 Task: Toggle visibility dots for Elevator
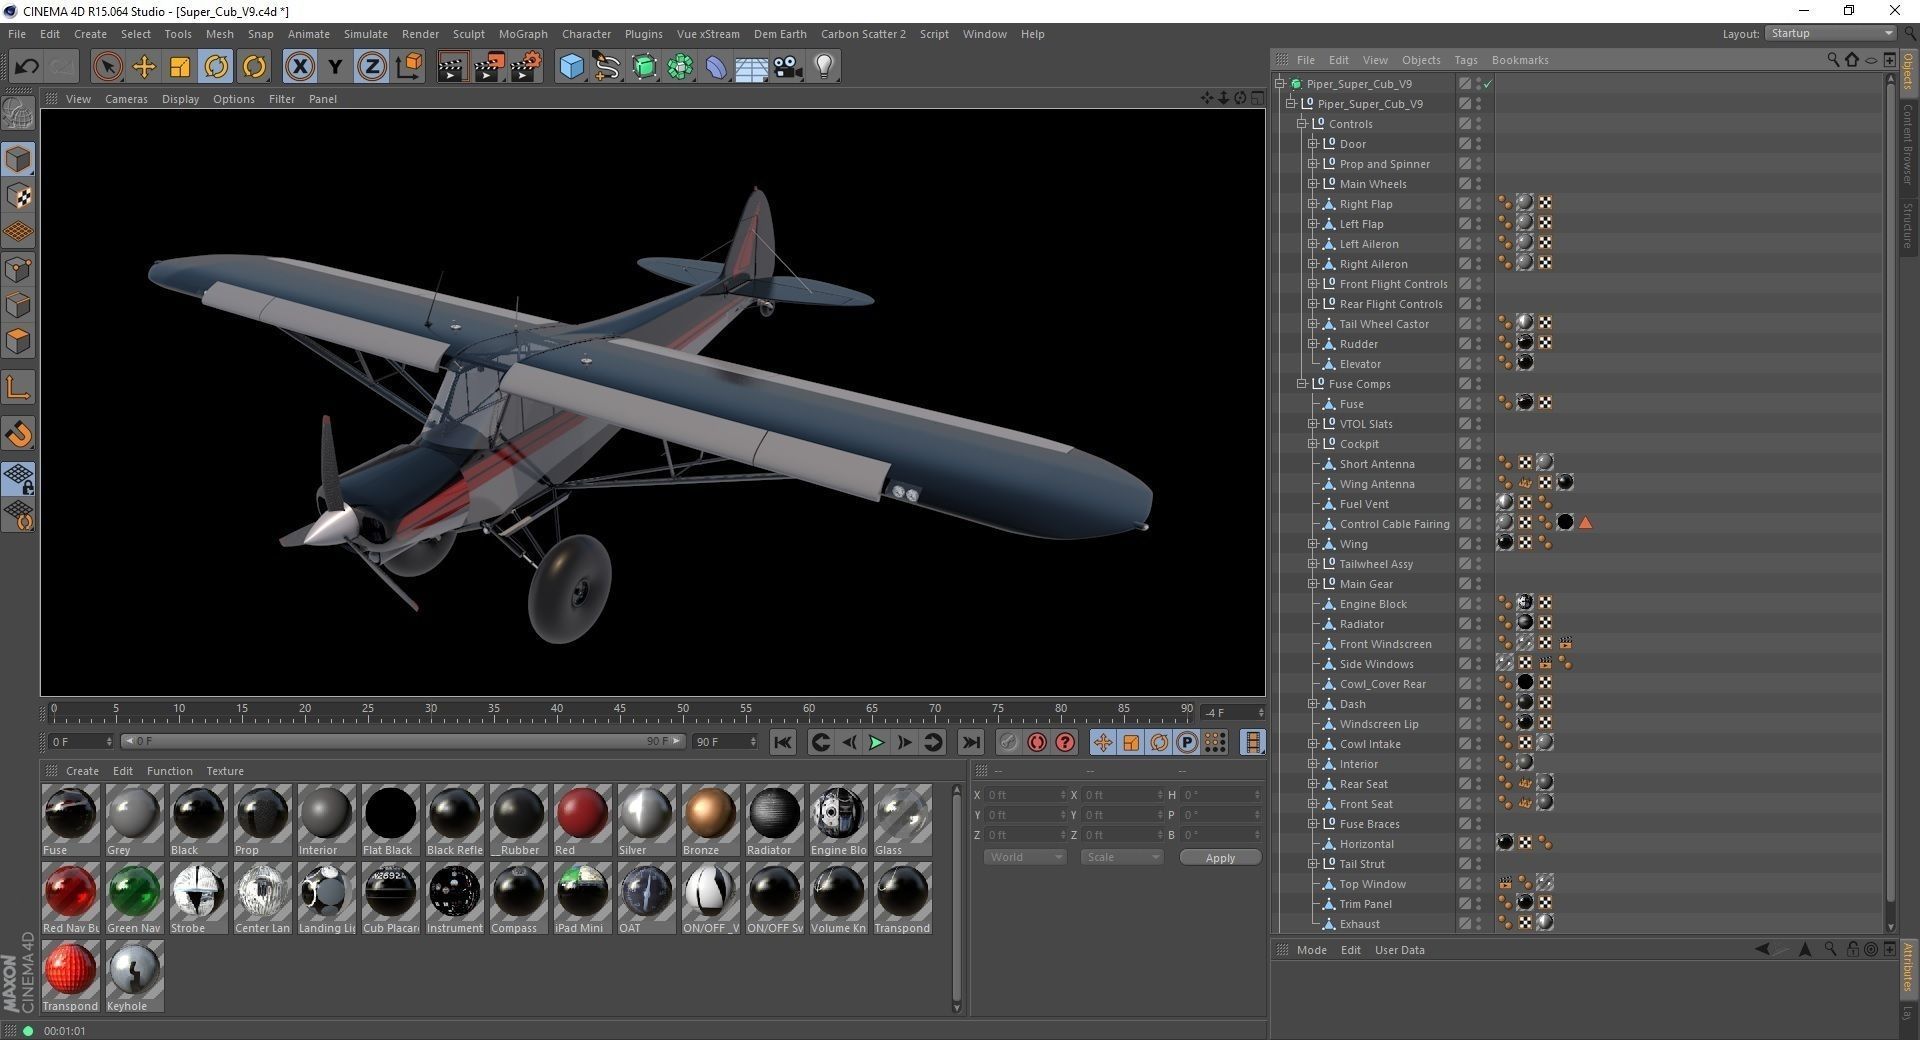(1478, 364)
